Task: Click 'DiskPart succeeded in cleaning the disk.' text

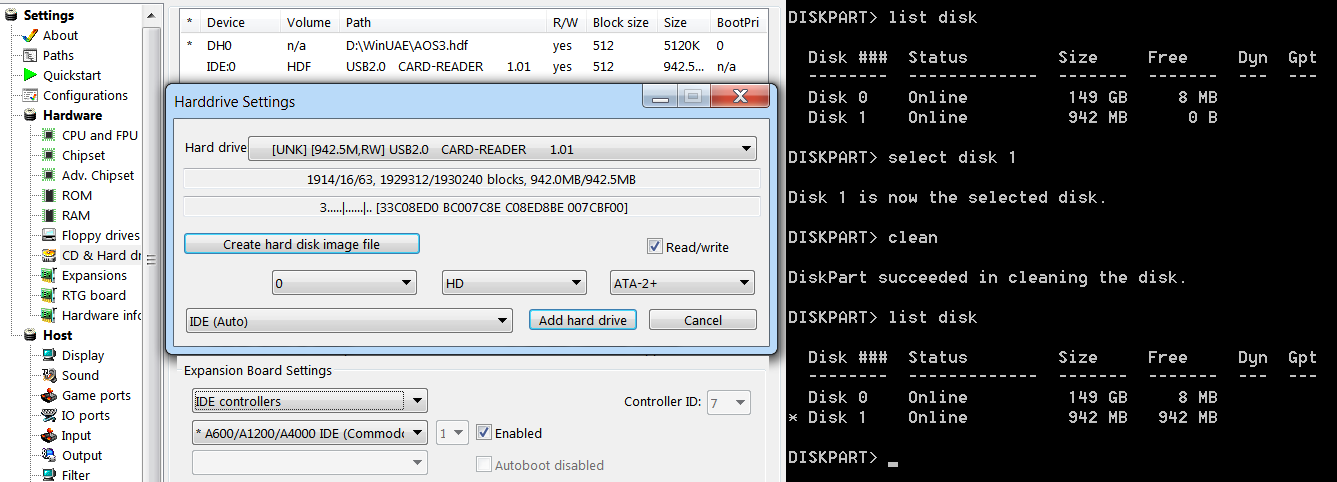Action: tap(987, 277)
